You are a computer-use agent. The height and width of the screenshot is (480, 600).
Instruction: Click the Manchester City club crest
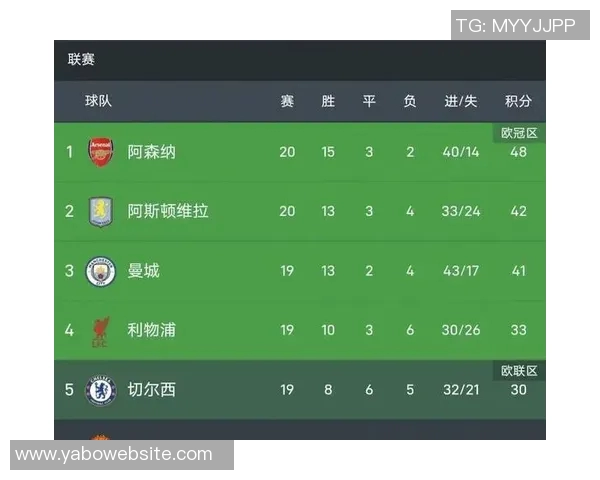coord(101,271)
